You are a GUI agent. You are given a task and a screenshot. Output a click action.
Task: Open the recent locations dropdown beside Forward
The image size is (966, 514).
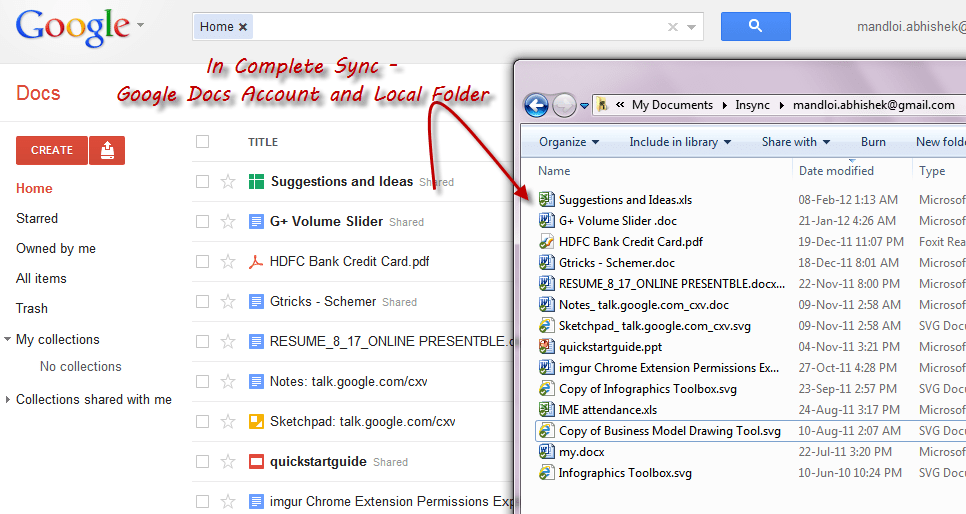pos(585,106)
